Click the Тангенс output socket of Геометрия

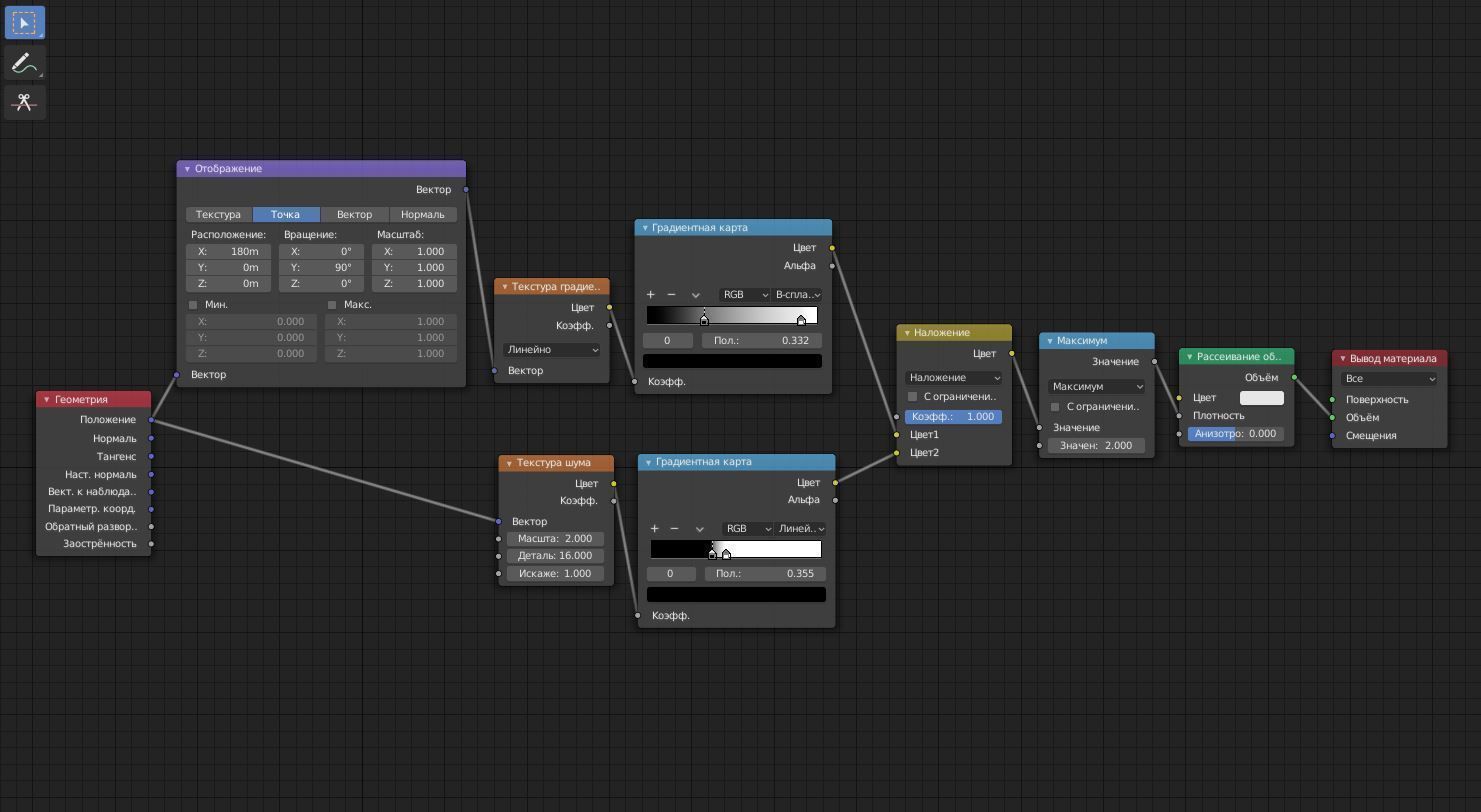click(x=151, y=456)
